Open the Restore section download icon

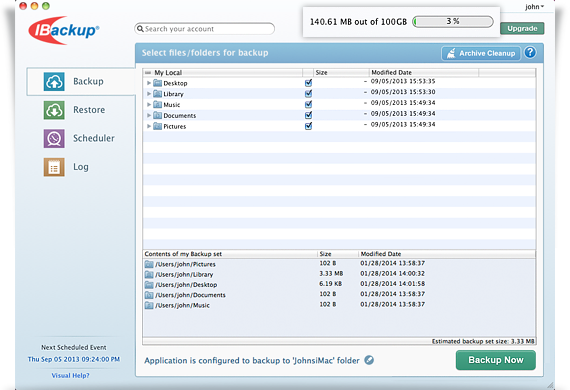[54, 110]
